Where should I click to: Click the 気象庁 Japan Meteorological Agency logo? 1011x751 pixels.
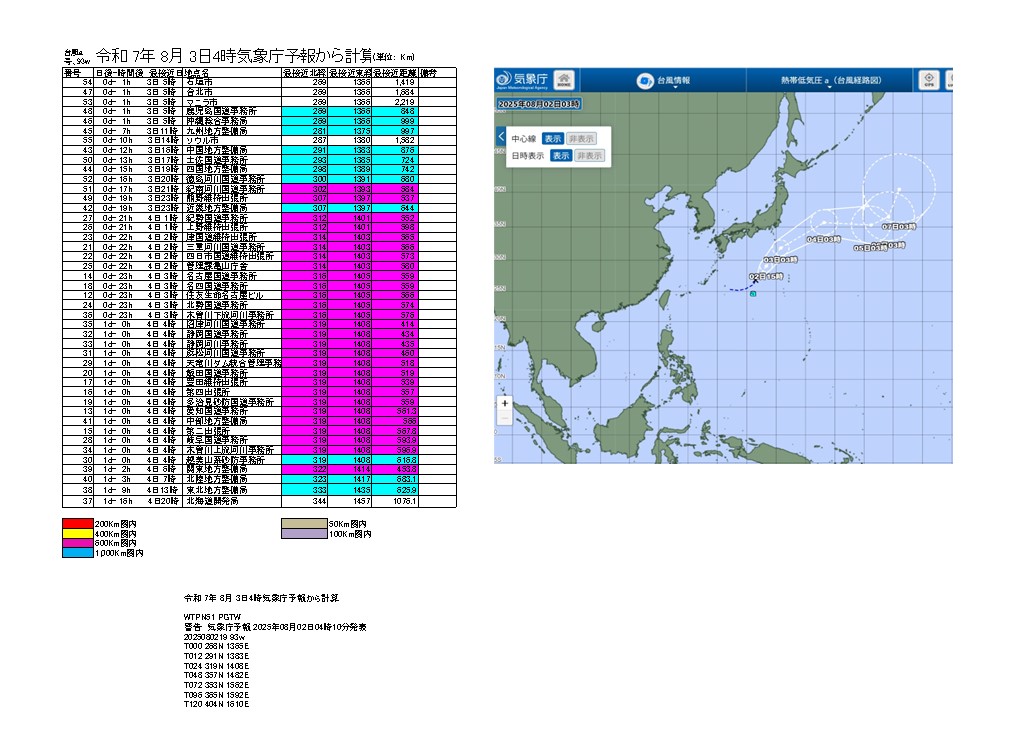click(x=522, y=80)
